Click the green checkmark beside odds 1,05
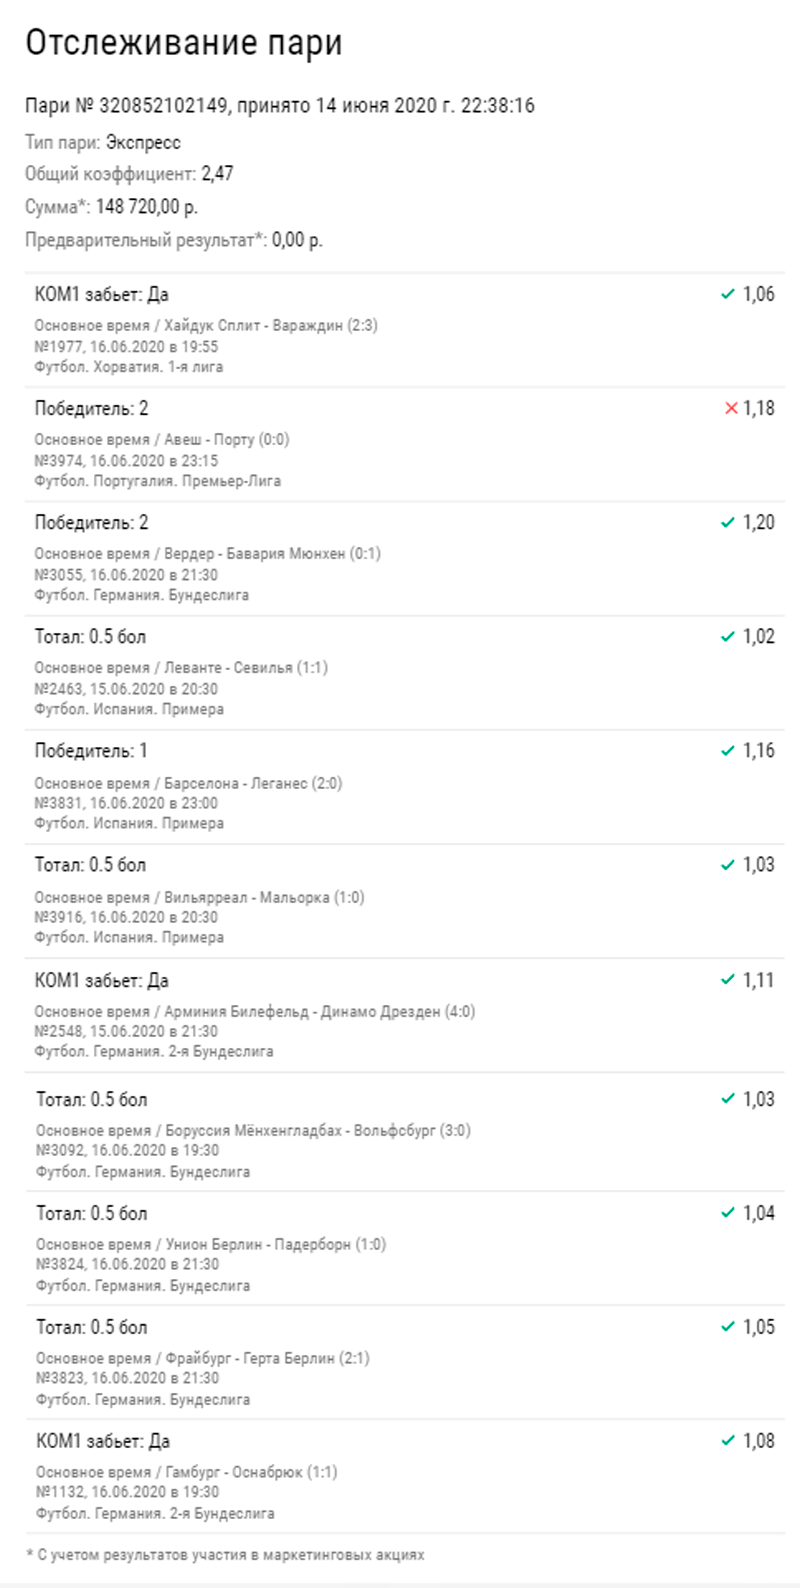The width and height of the screenshot is (800, 1588). coord(728,1327)
